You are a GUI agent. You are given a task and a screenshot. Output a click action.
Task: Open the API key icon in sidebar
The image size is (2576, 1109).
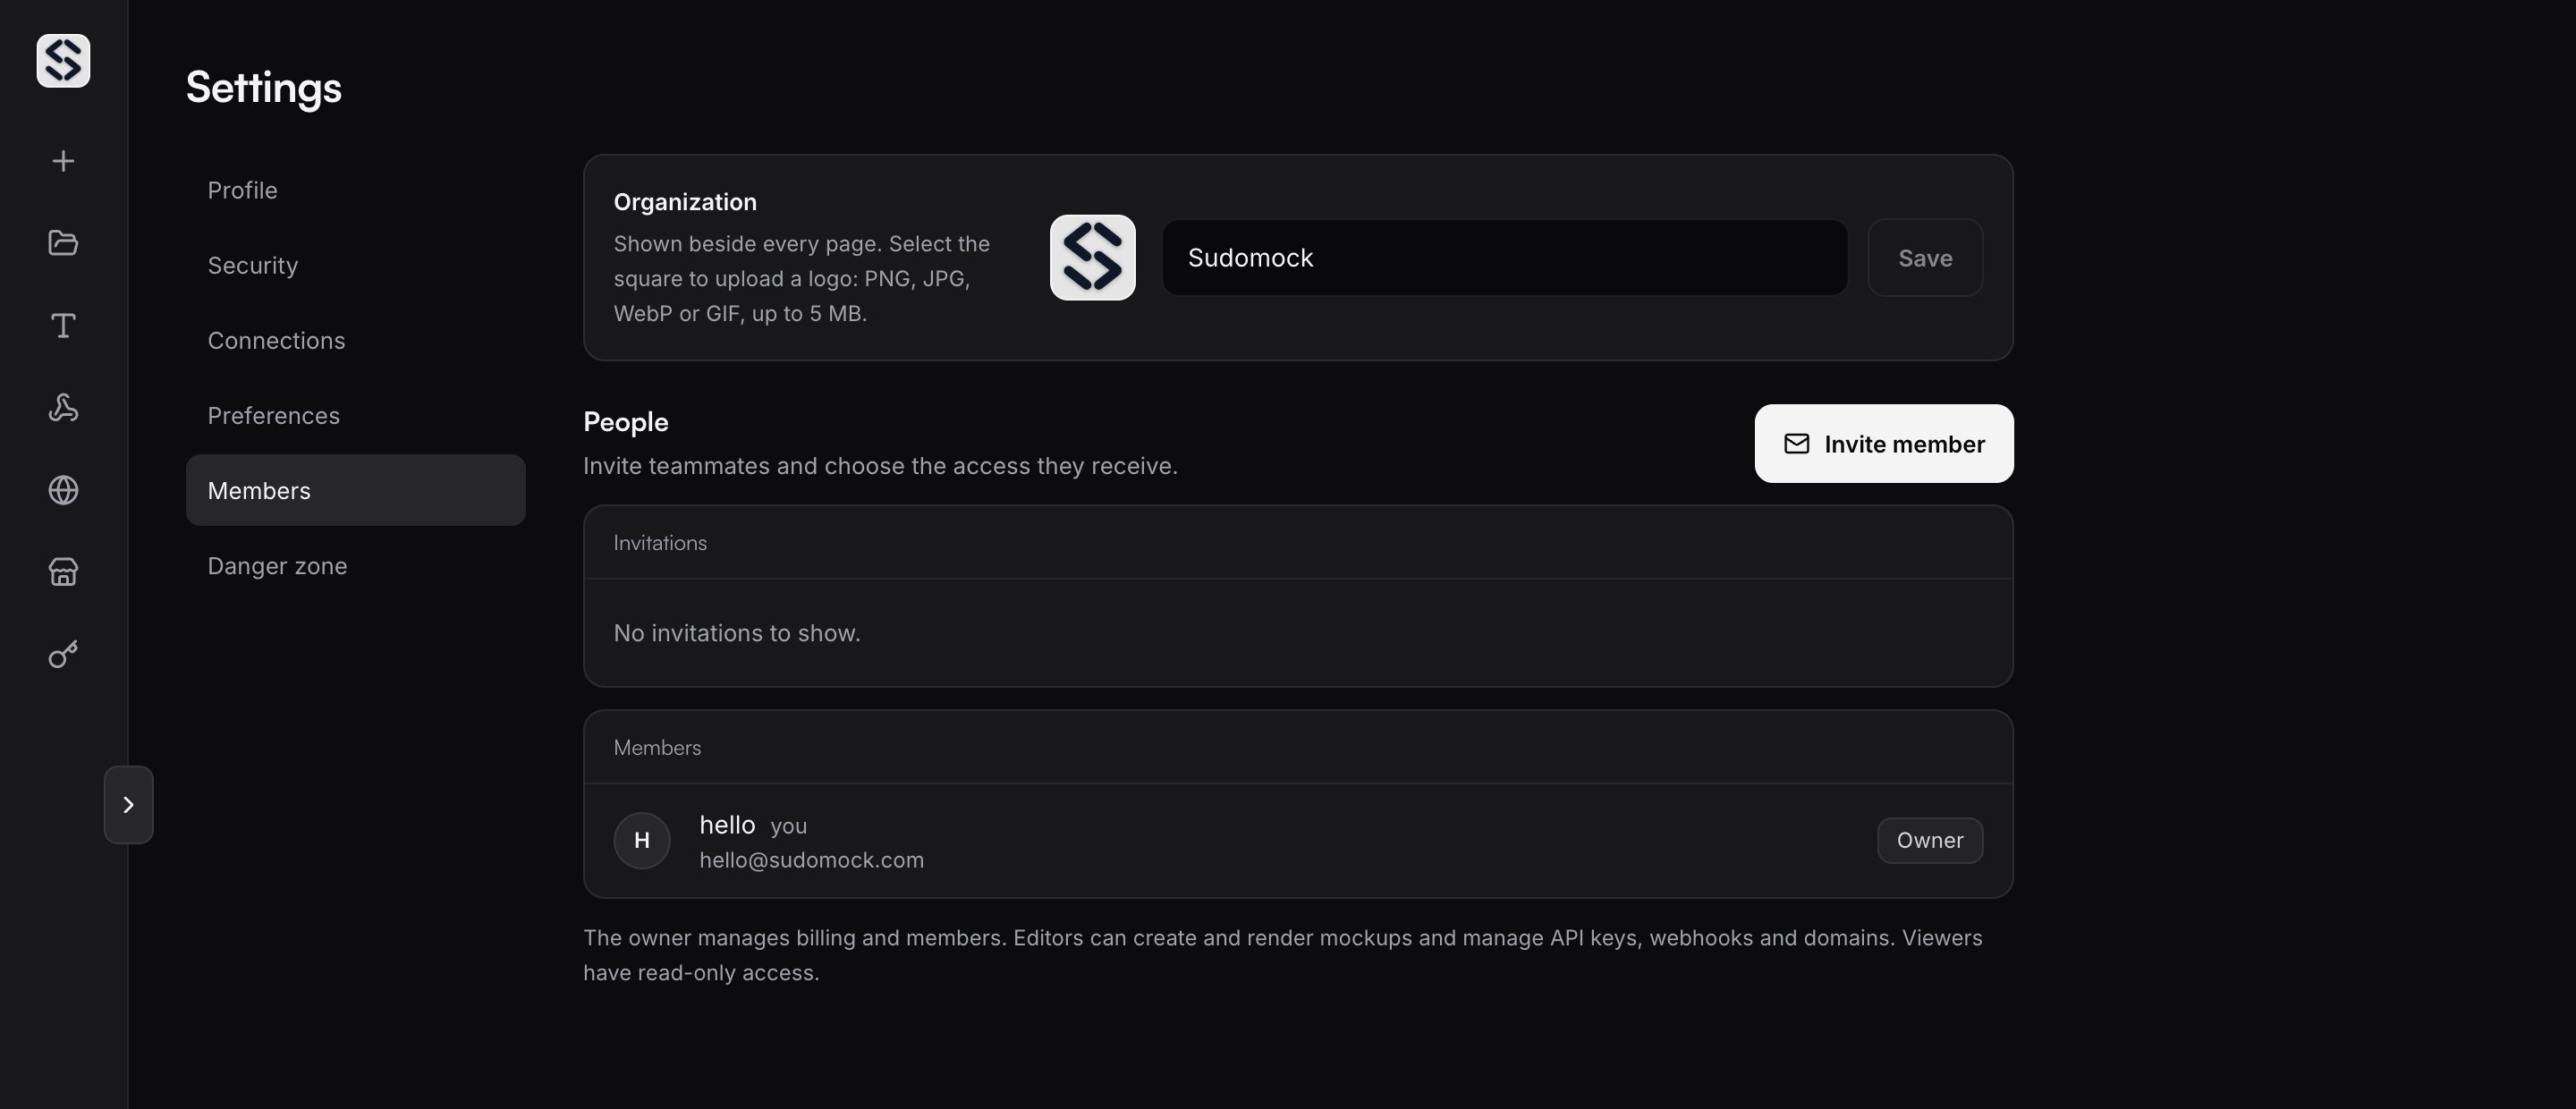(x=63, y=654)
